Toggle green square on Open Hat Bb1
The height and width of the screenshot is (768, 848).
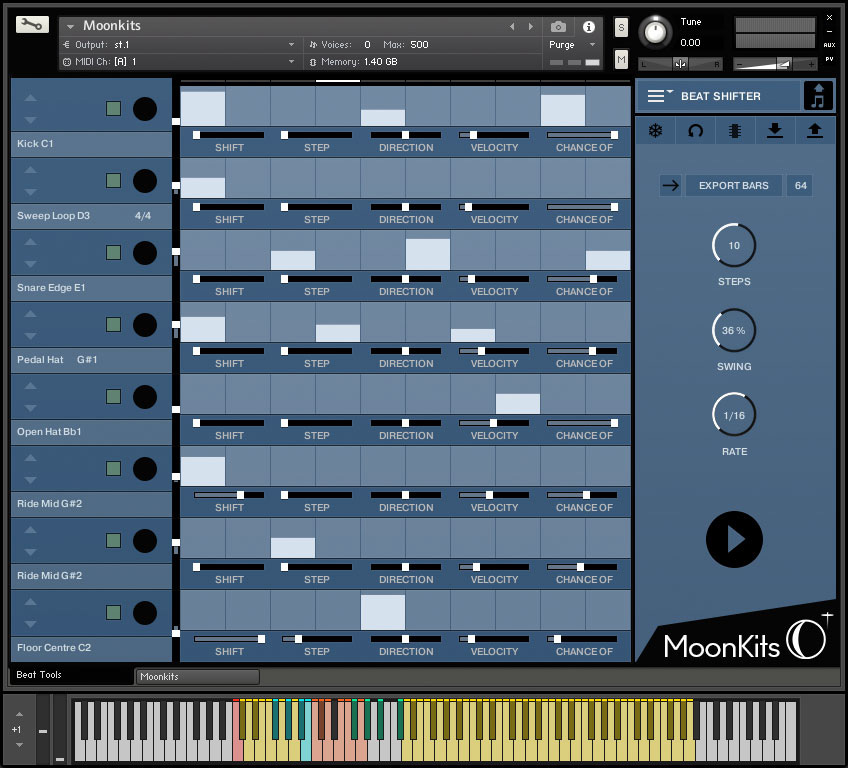pyautogui.click(x=113, y=396)
